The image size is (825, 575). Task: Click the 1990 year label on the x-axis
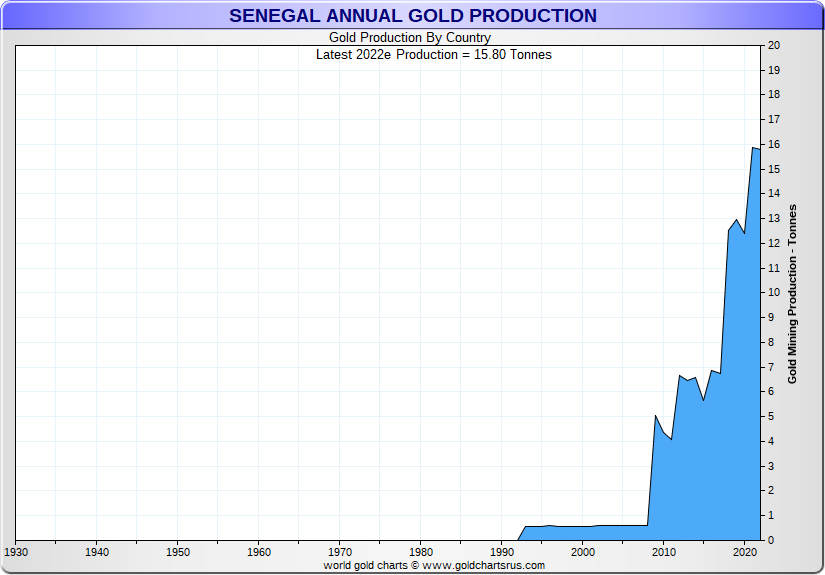click(x=502, y=552)
